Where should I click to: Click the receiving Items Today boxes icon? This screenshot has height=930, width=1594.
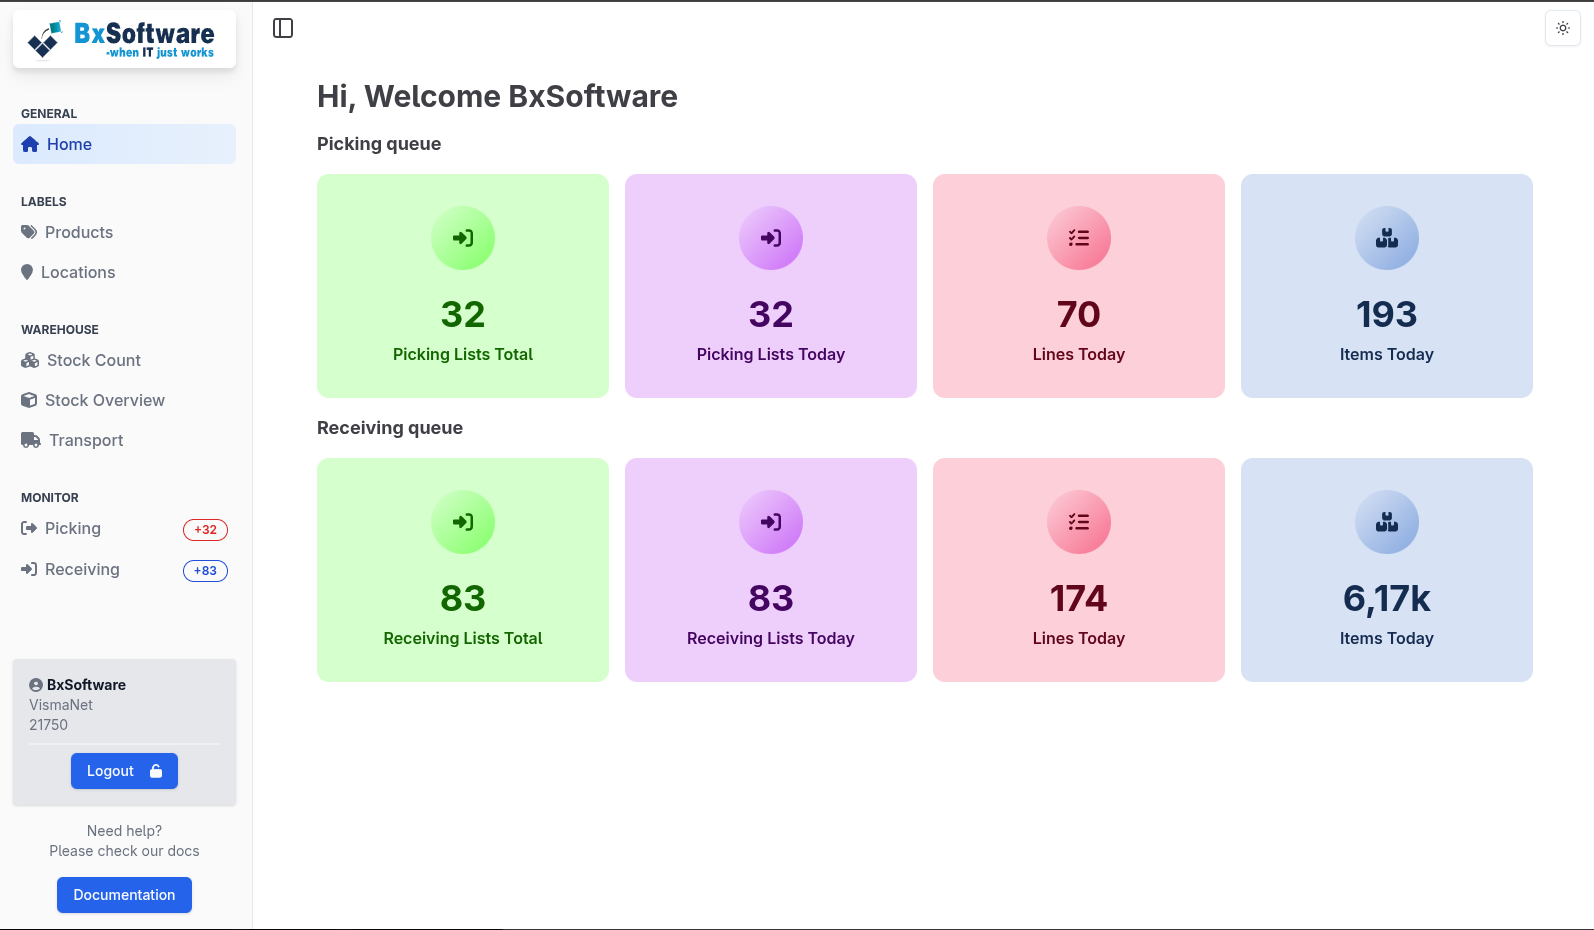point(1387,522)
